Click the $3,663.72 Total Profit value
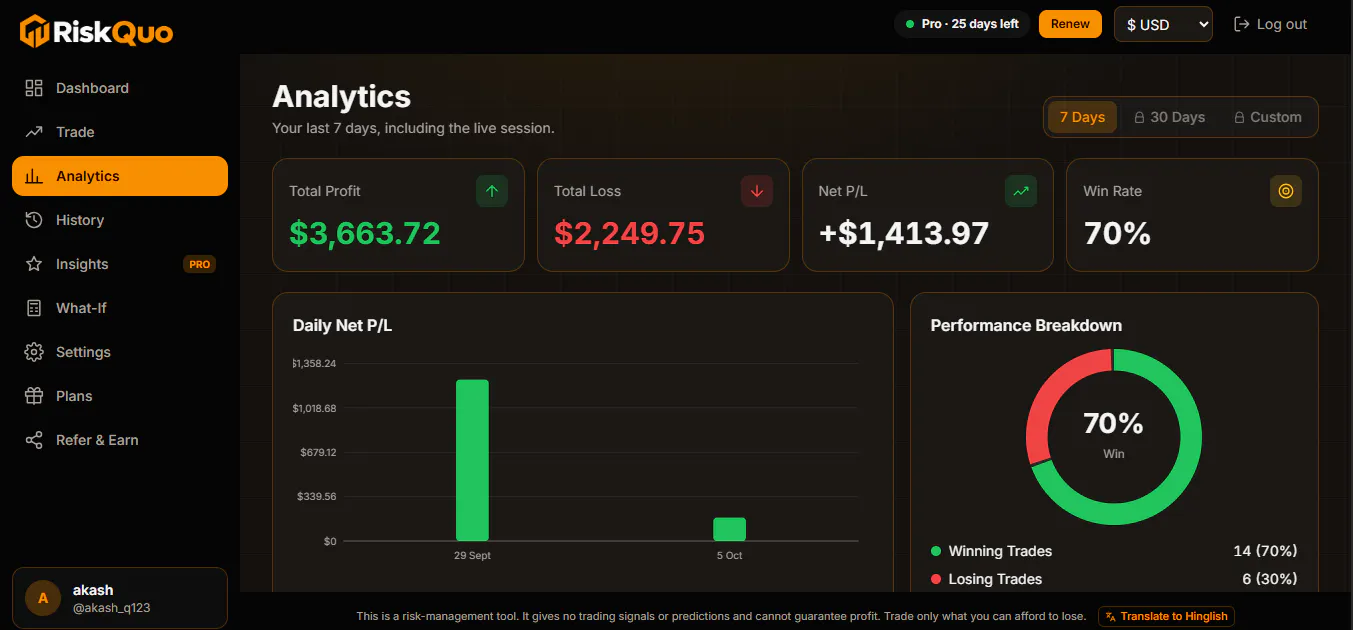Screen dimensions: 1353x630 point(365,233)
